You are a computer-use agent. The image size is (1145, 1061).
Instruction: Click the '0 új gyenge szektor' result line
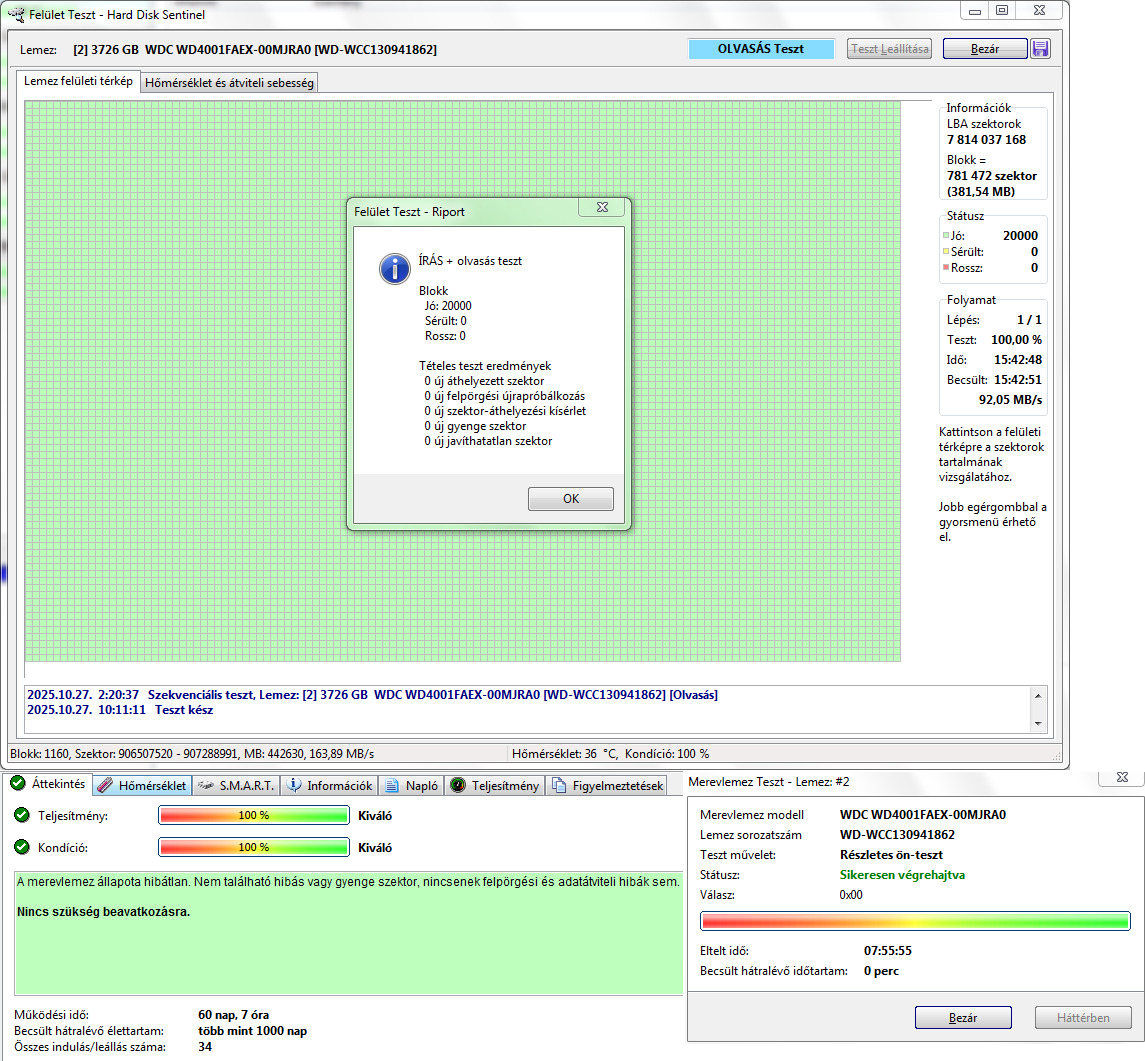(475, 426)
